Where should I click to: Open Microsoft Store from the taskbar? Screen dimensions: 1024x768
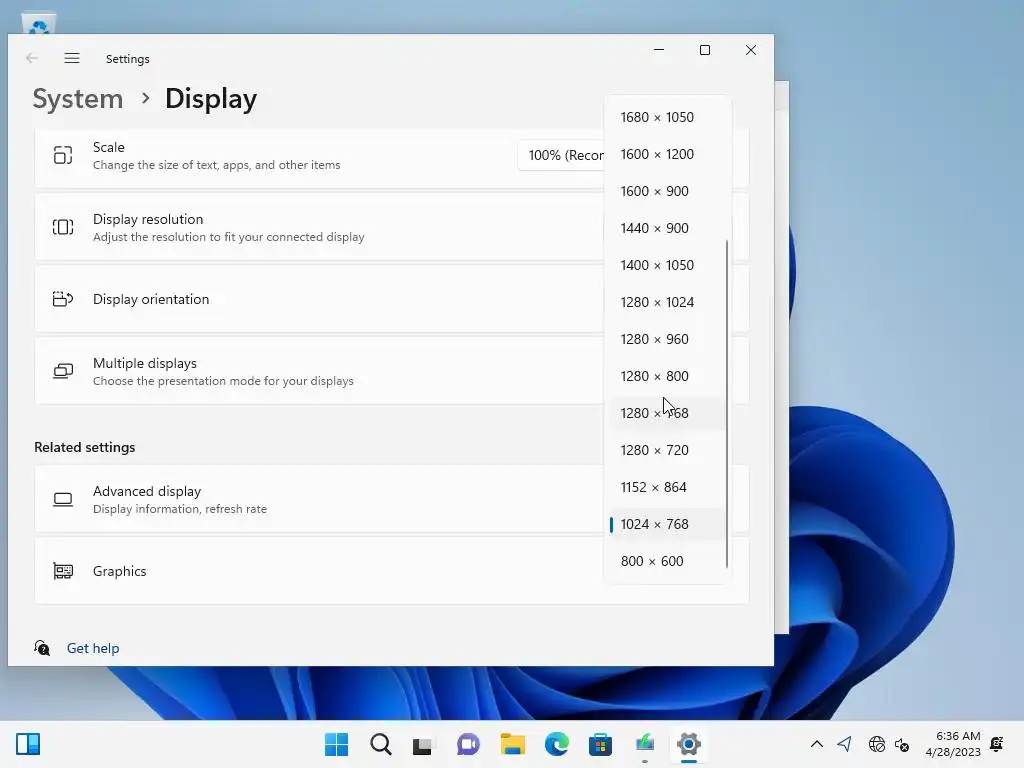point(600,744)
